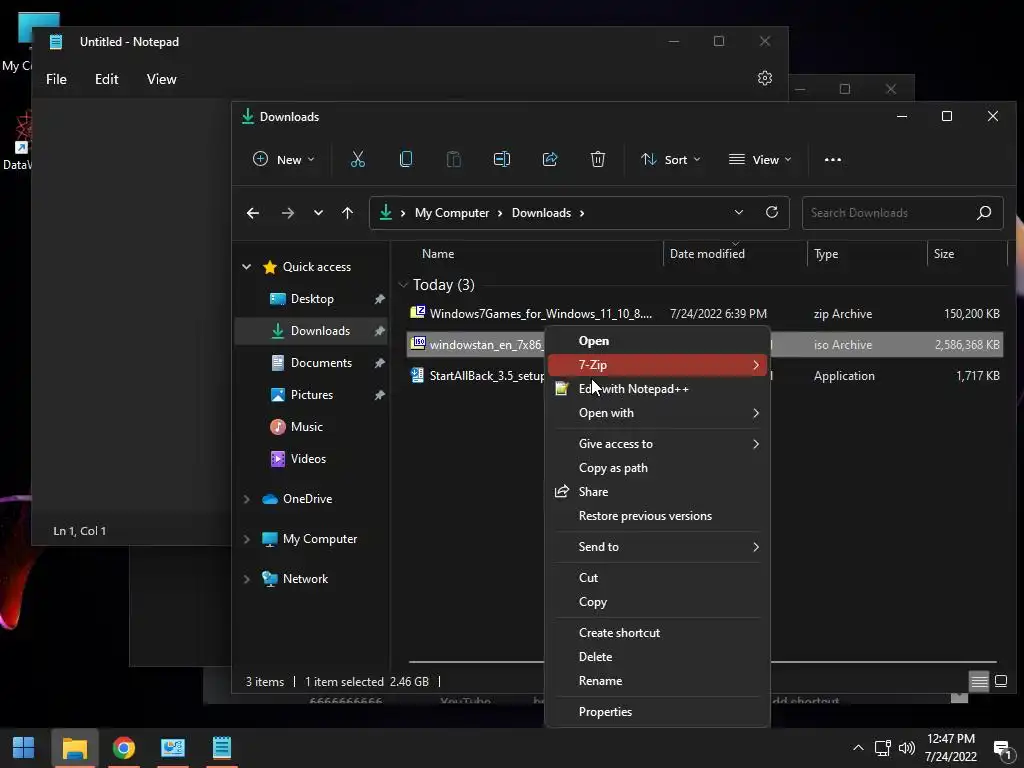Open the View dropdown

click(760, 159)
